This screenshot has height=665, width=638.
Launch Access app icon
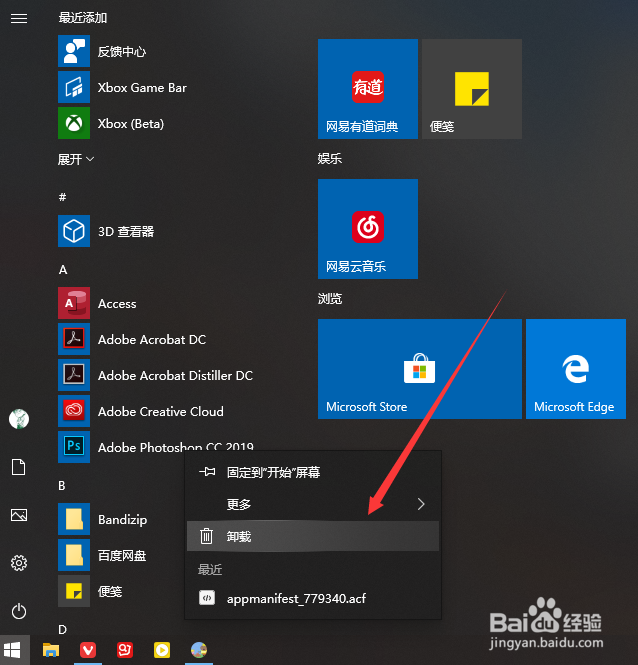[x=74, y=303]
